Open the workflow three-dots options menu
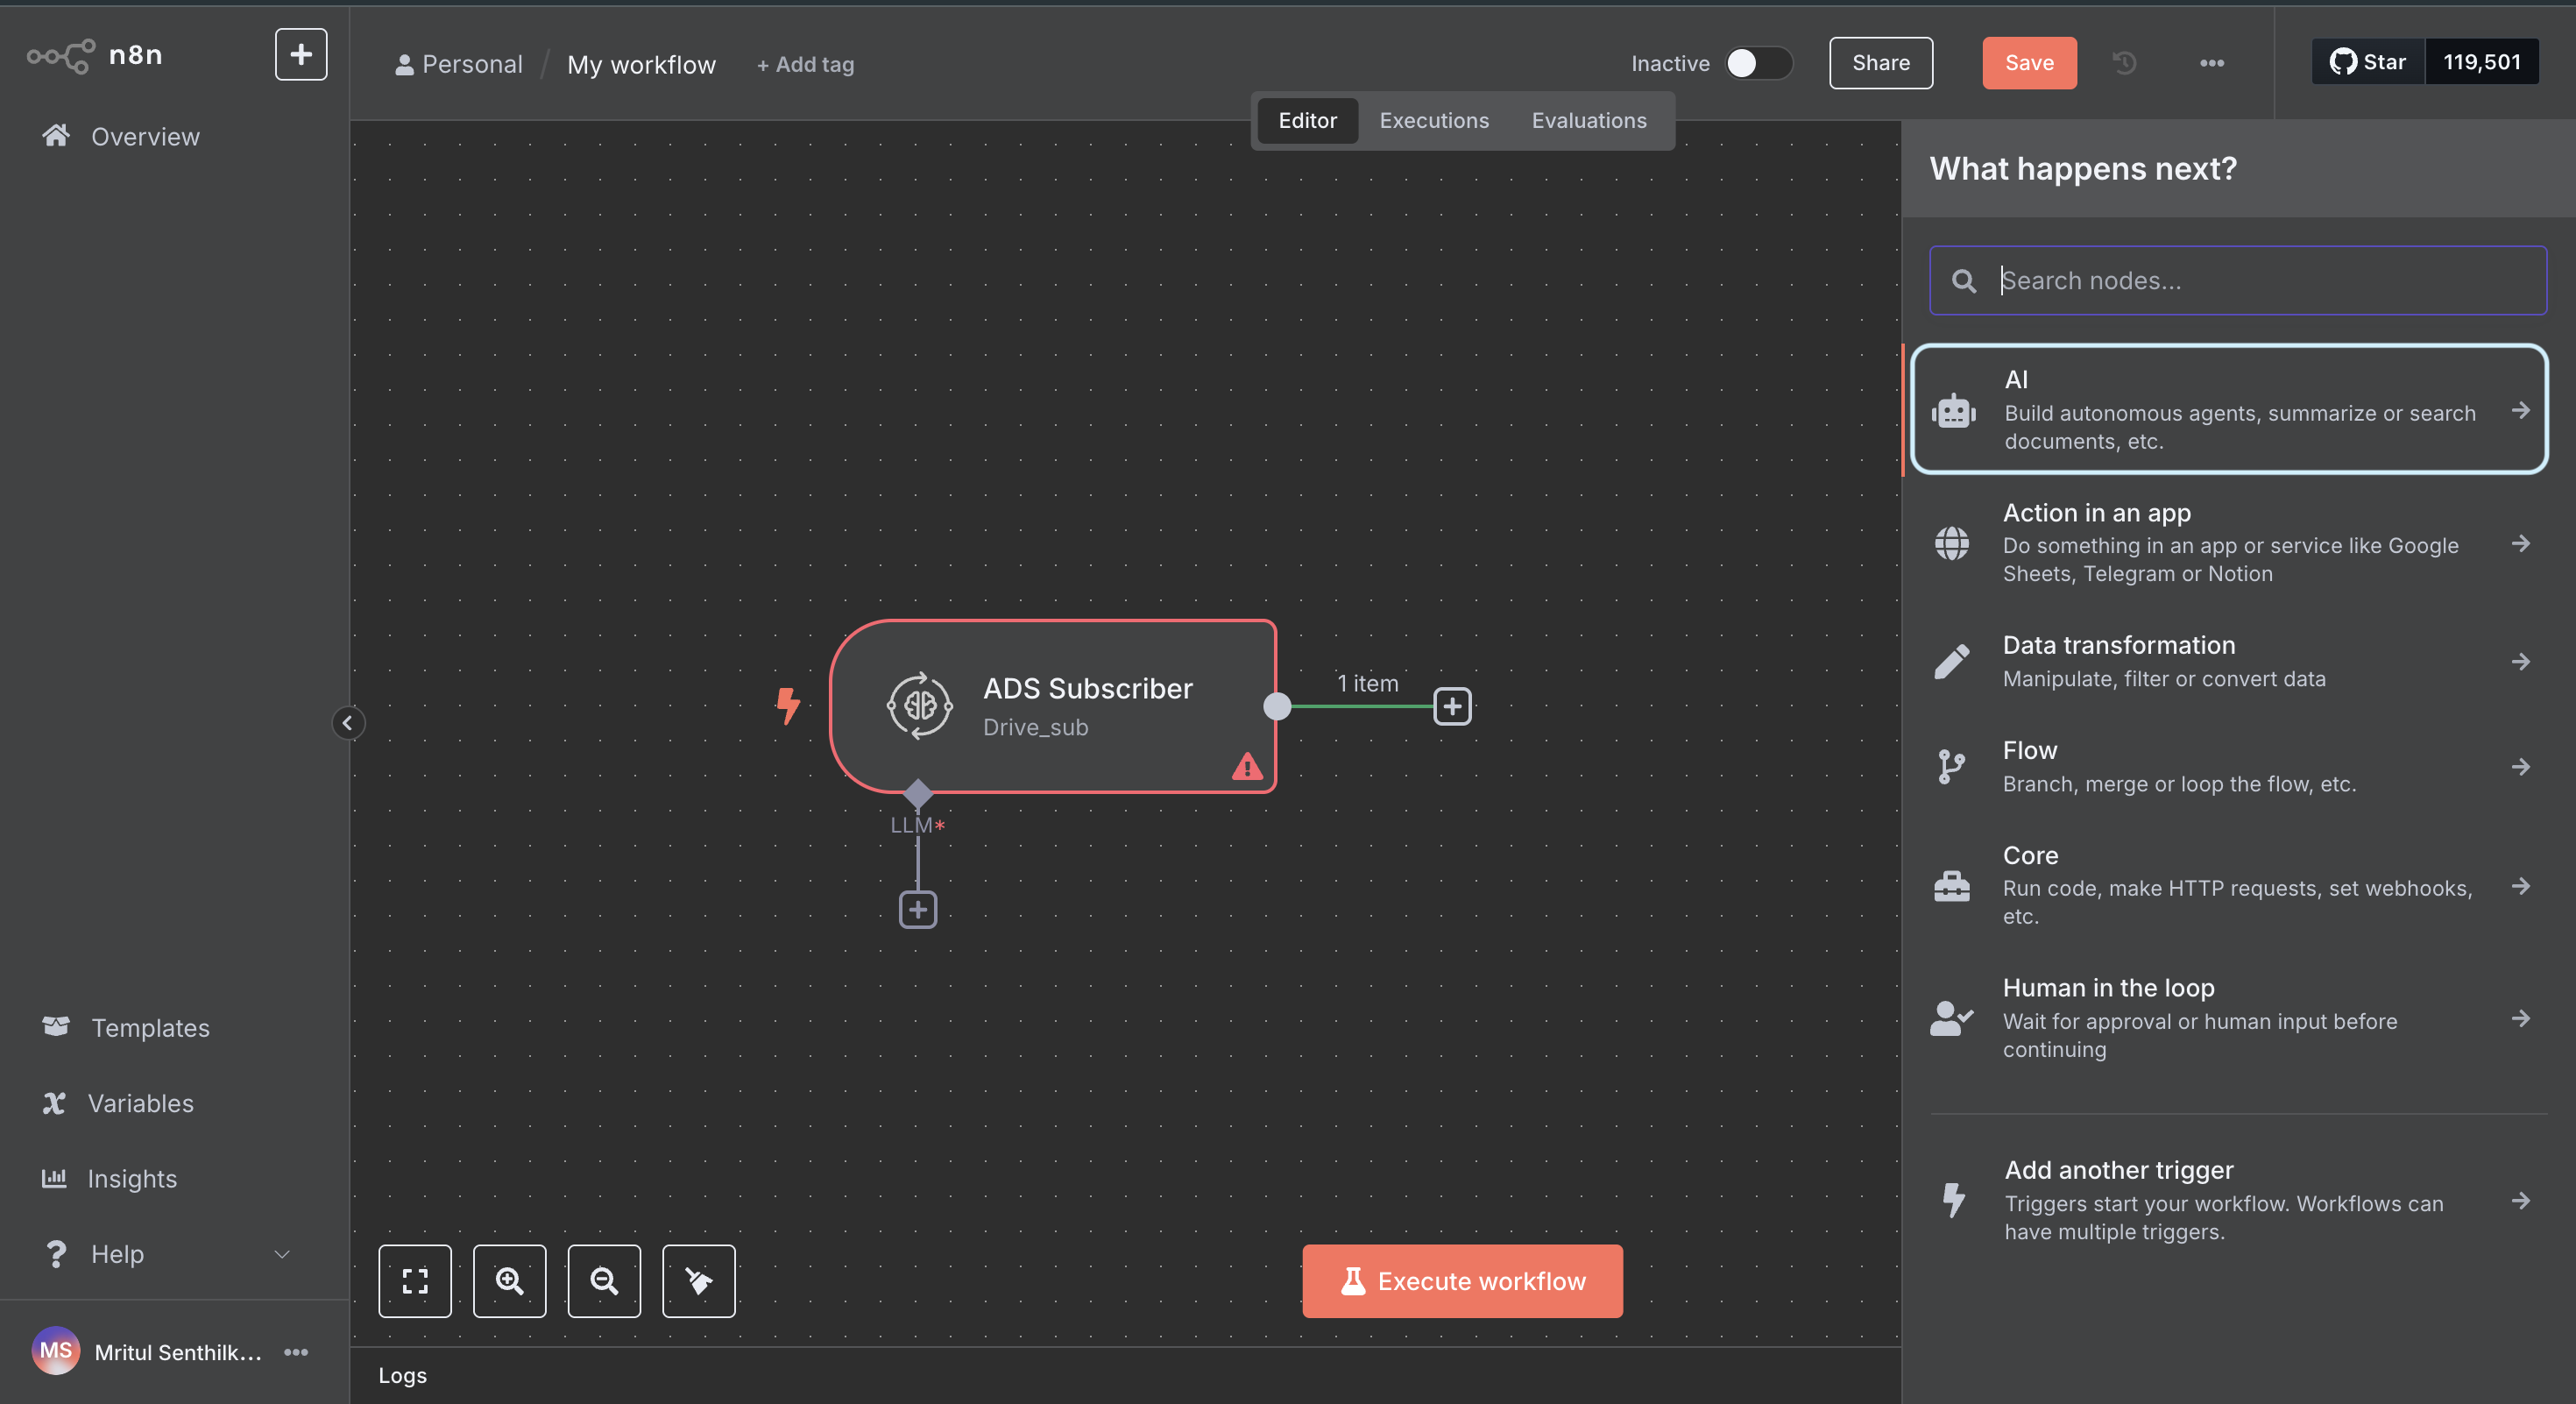Screen dimensions: 2576x1404 [2211, 63]
